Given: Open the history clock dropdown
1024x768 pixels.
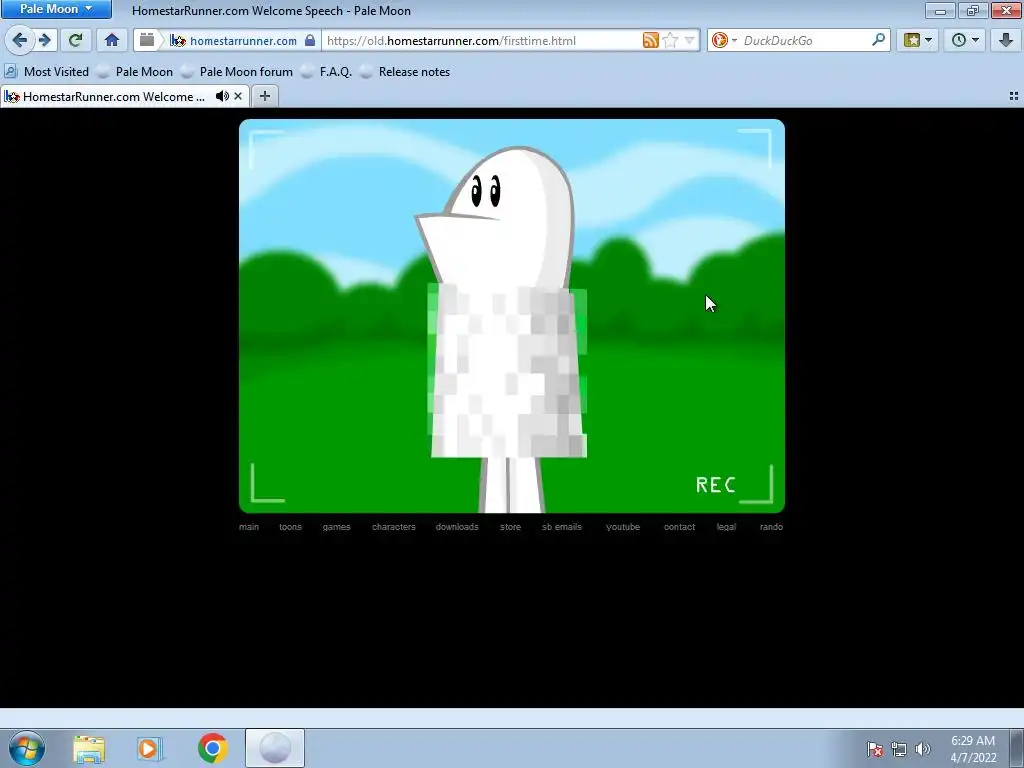Looking at the screenshot, I should (965, 40).
